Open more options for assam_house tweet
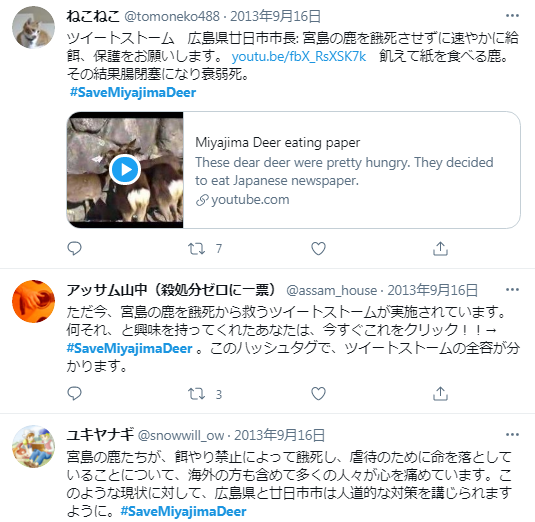Screen dimensions: 535x522 pyautogui.click(x=512, y=290)
